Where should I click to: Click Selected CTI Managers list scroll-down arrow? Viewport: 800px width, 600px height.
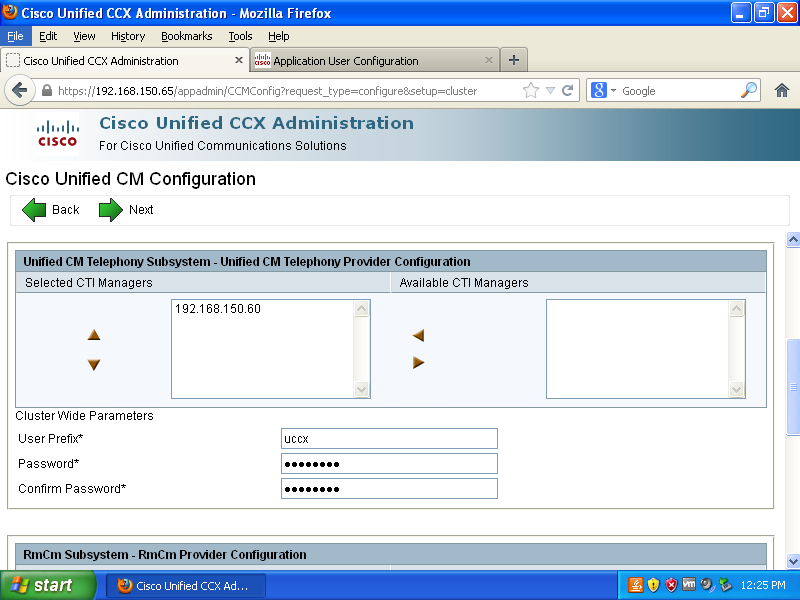361,389
